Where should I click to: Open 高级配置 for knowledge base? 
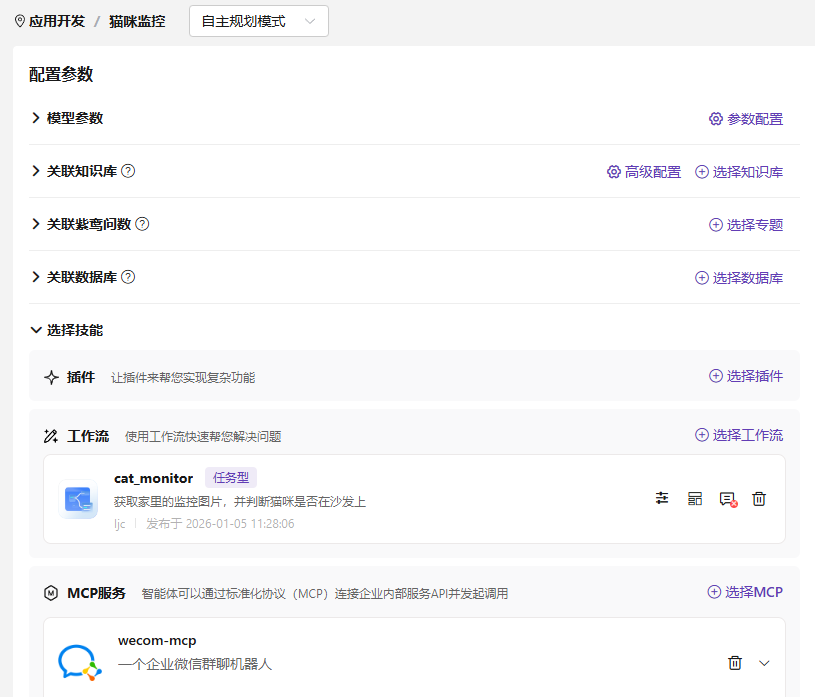[644, 172]
